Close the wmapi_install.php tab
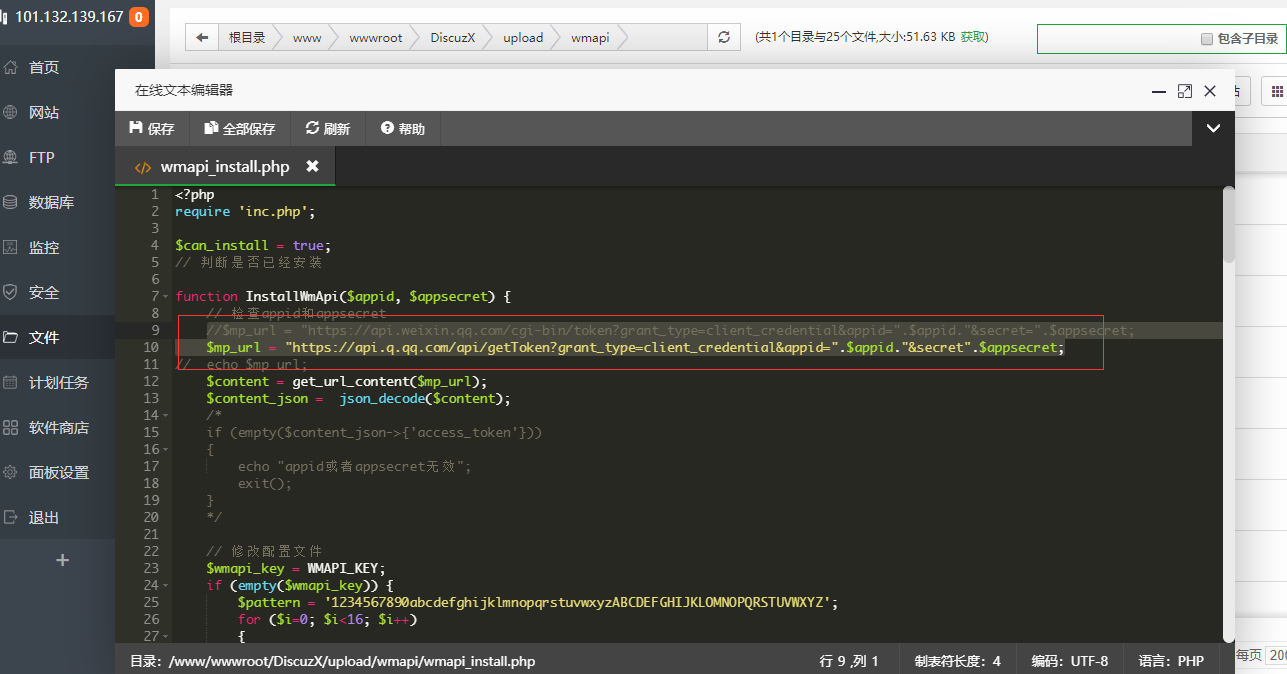Image resolution: width=1287 pixels, height=674 pixels. pyautogui.click(x=312, y=166)
